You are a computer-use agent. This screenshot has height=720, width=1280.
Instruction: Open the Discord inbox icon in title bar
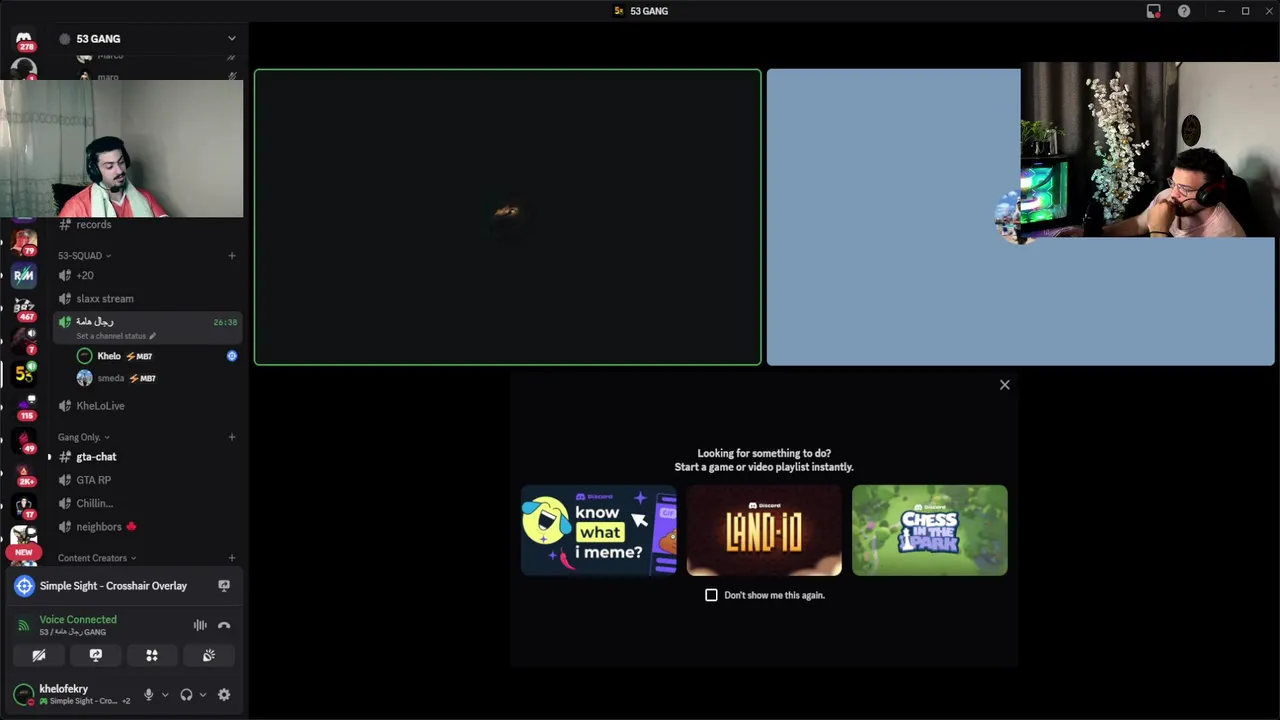1153,11
